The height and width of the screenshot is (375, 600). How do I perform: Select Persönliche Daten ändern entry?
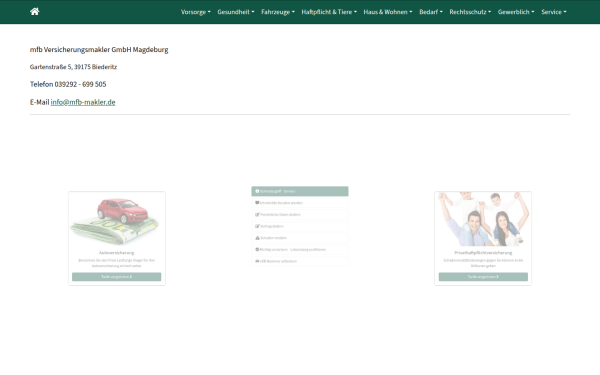point(300,215)
